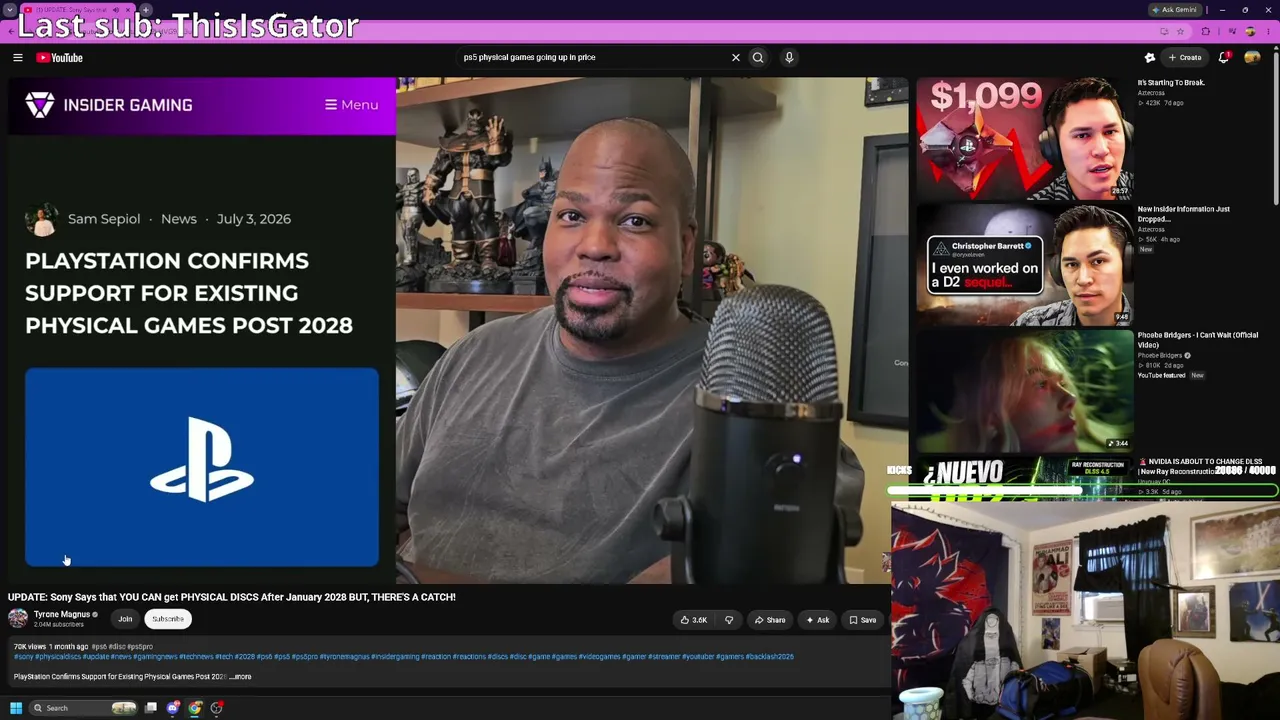Open the Insider Gaming Menu in the video
Screen dimensions: 1280x720
[x=351, y=105]
